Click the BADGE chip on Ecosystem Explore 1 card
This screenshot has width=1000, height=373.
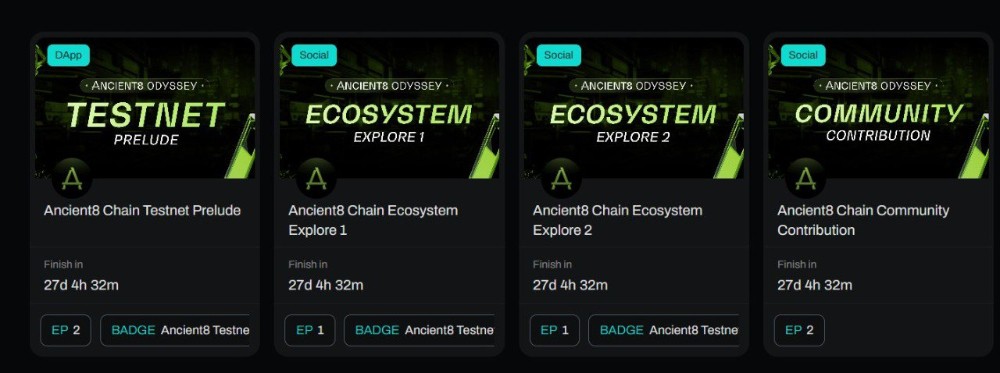(420, 330)
